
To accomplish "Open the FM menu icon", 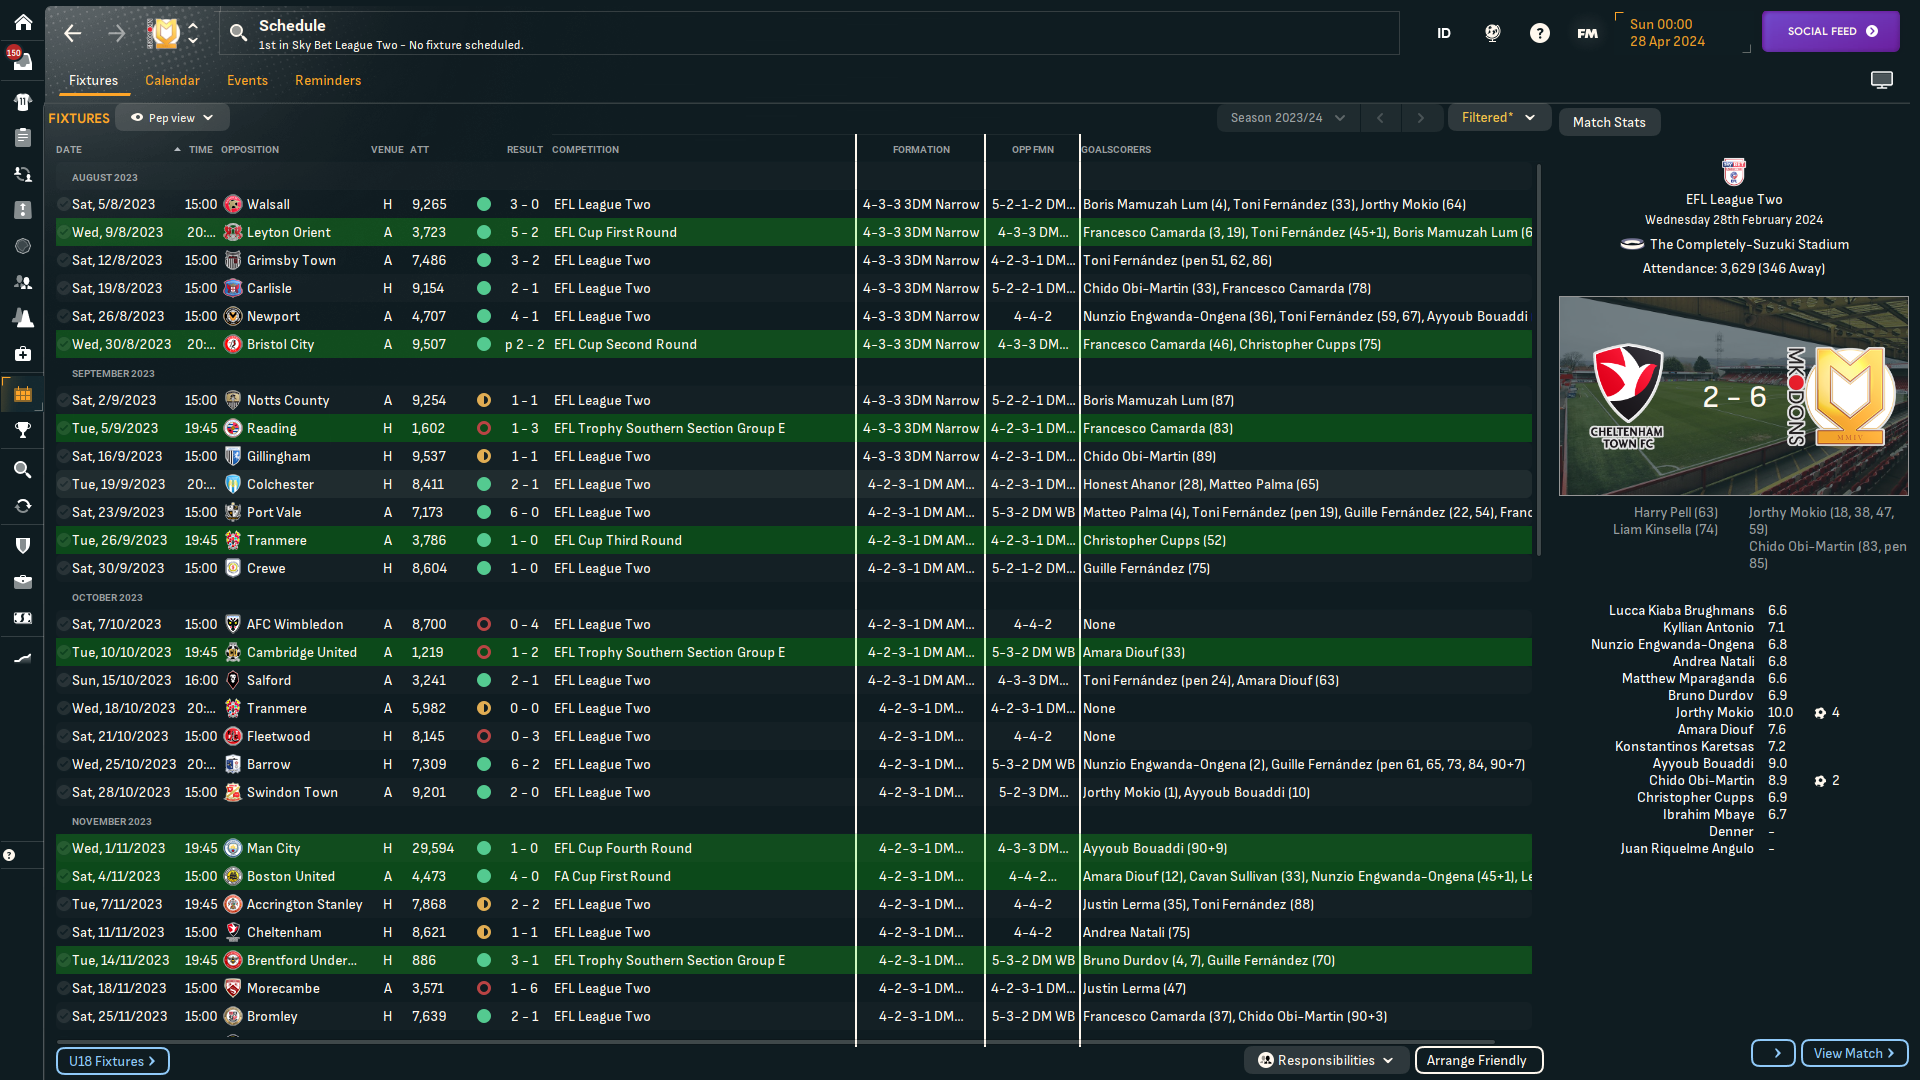I will pos(1588,33).
